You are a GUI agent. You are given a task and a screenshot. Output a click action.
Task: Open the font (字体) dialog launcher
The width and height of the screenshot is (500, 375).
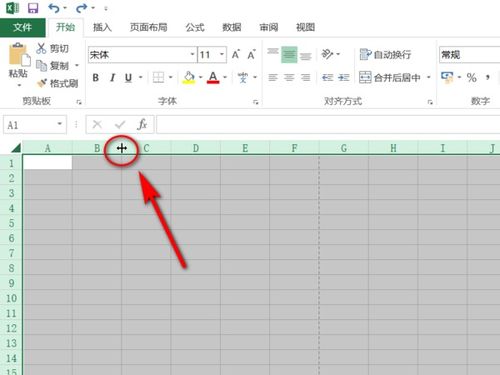click(256, 102)
